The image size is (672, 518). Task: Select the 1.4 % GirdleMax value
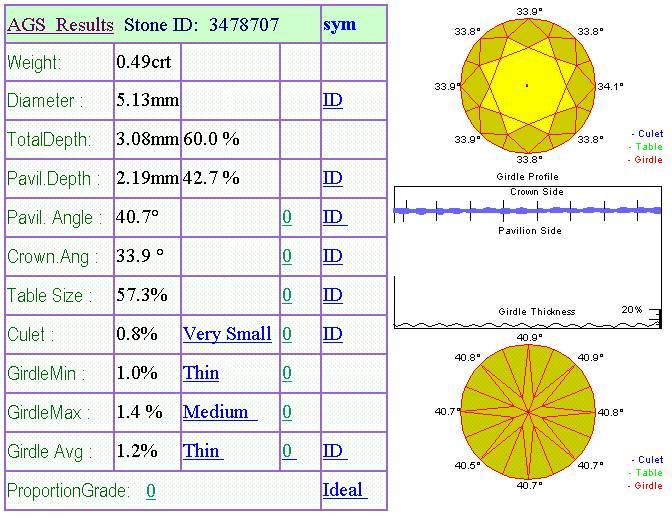(x=140, y=412)
